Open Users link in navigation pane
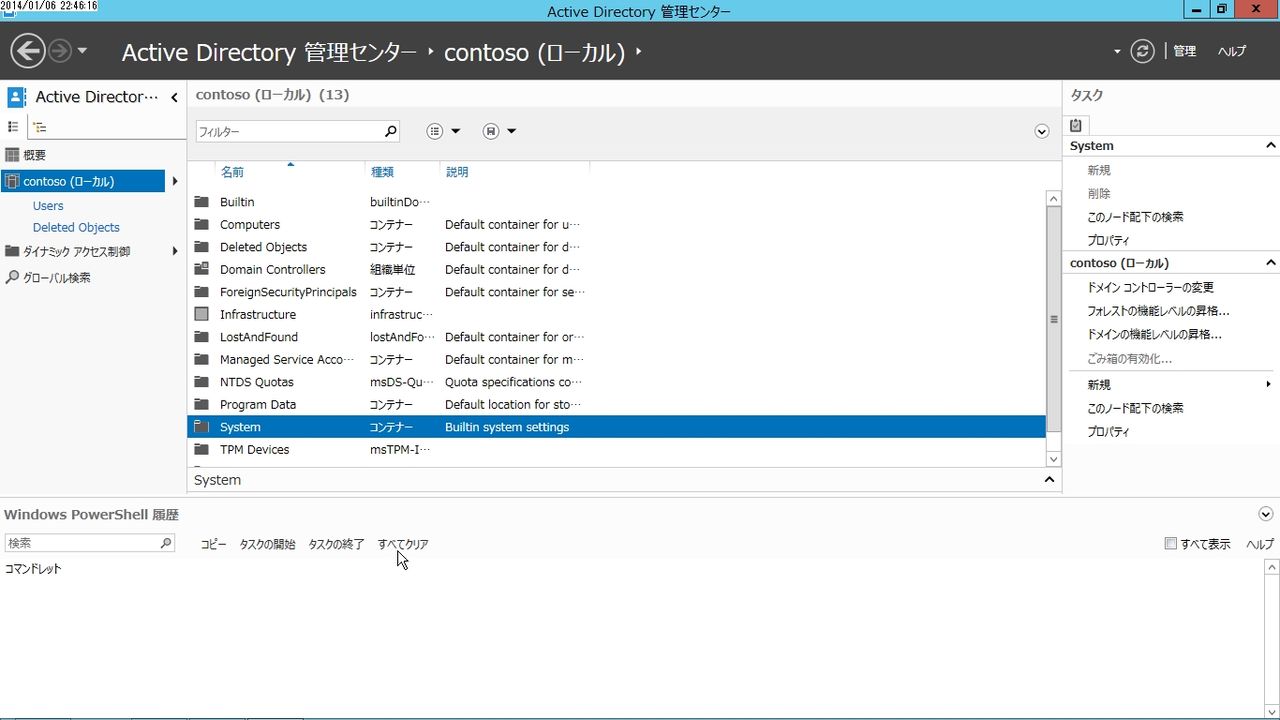 coord(48,206)
